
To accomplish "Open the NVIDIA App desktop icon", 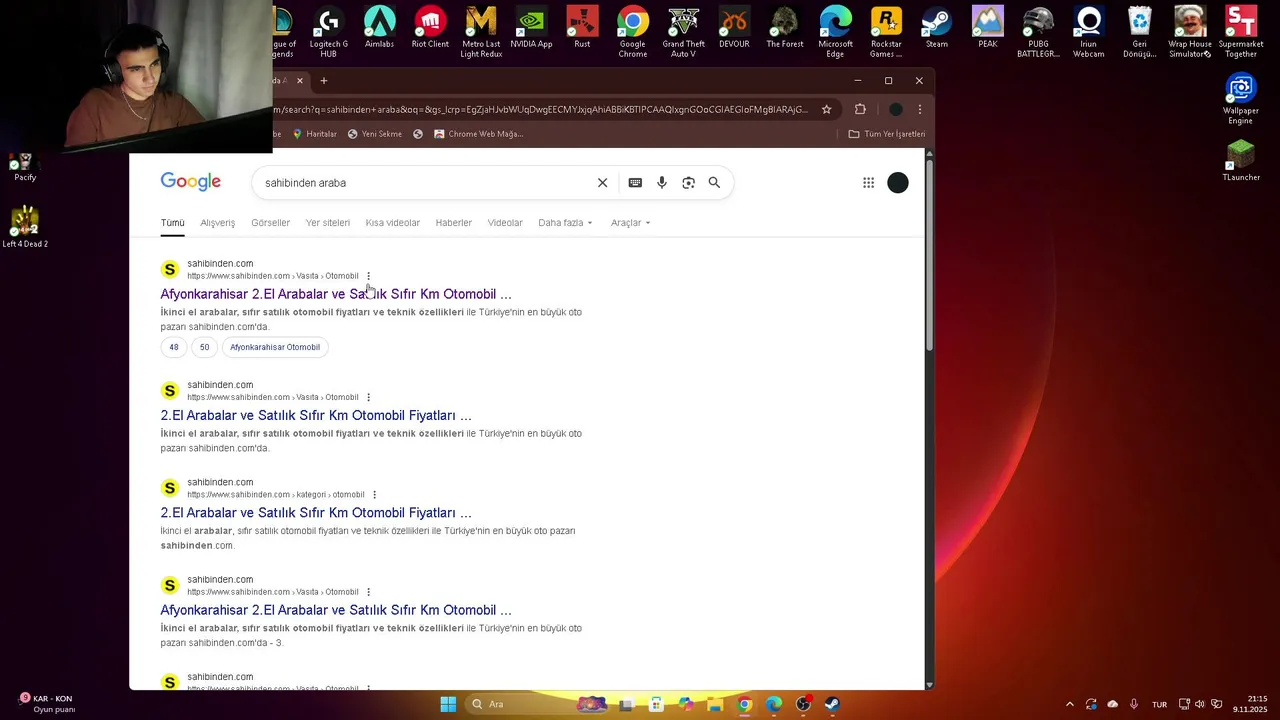I will 531,29.
